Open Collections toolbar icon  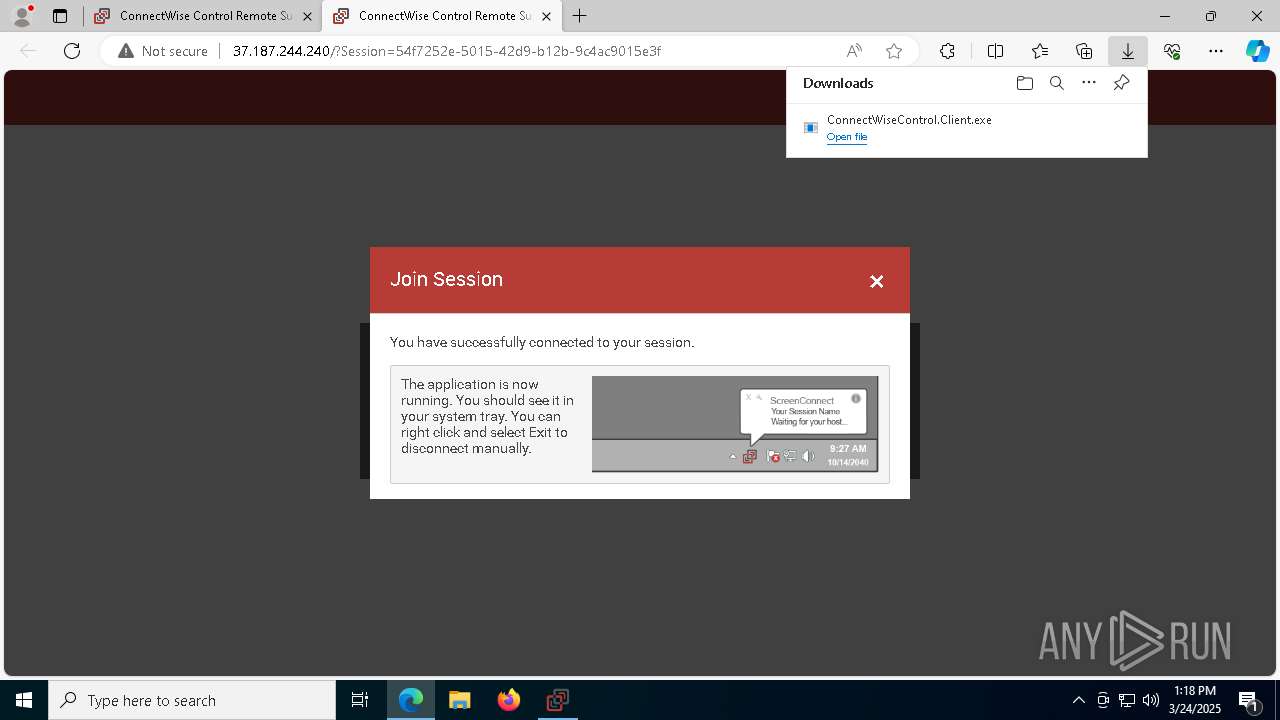pyautogui.click(x=1084, y=51)
